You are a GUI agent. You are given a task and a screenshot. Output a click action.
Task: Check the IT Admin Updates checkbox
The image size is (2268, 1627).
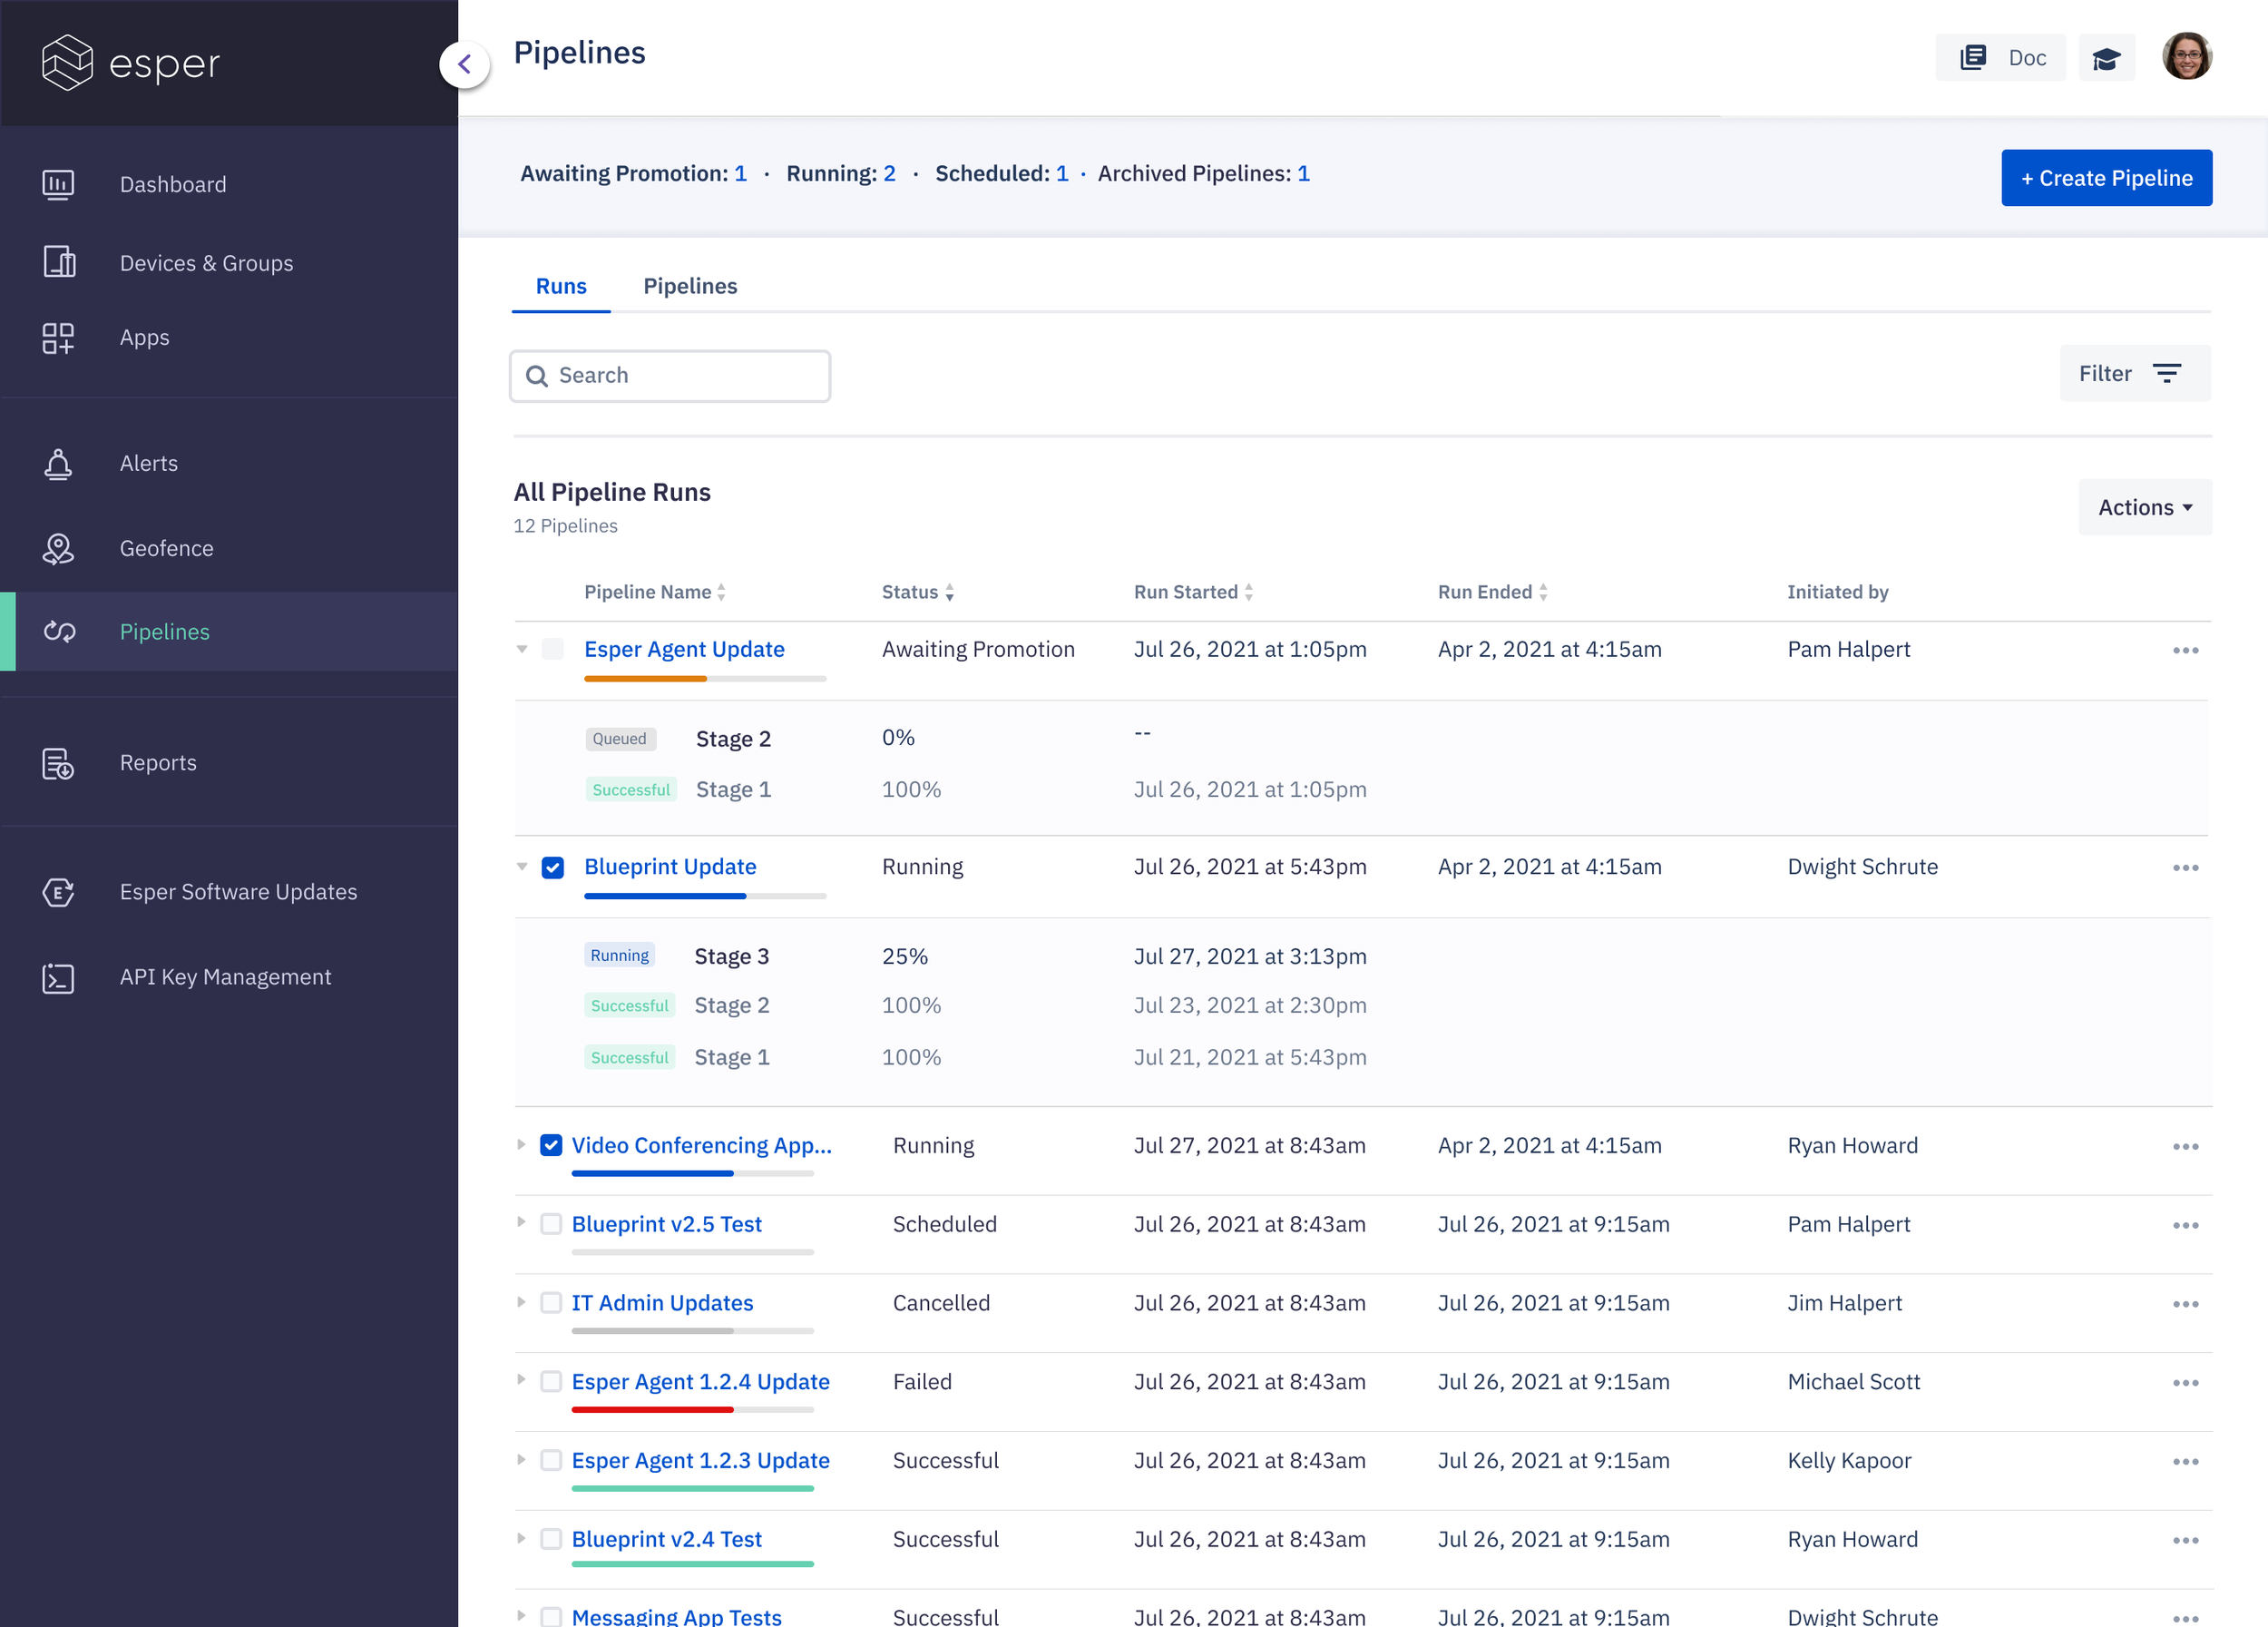tap(551, 1303)
